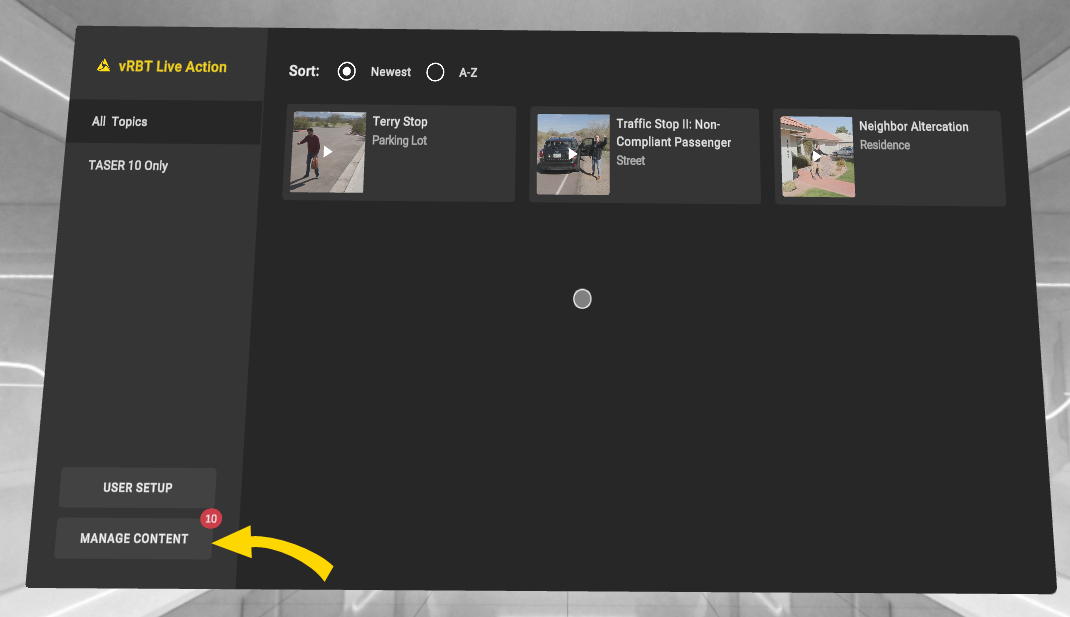Switch to the All Topics category
The image size is (1070, 617).
[x=120, y=122]
